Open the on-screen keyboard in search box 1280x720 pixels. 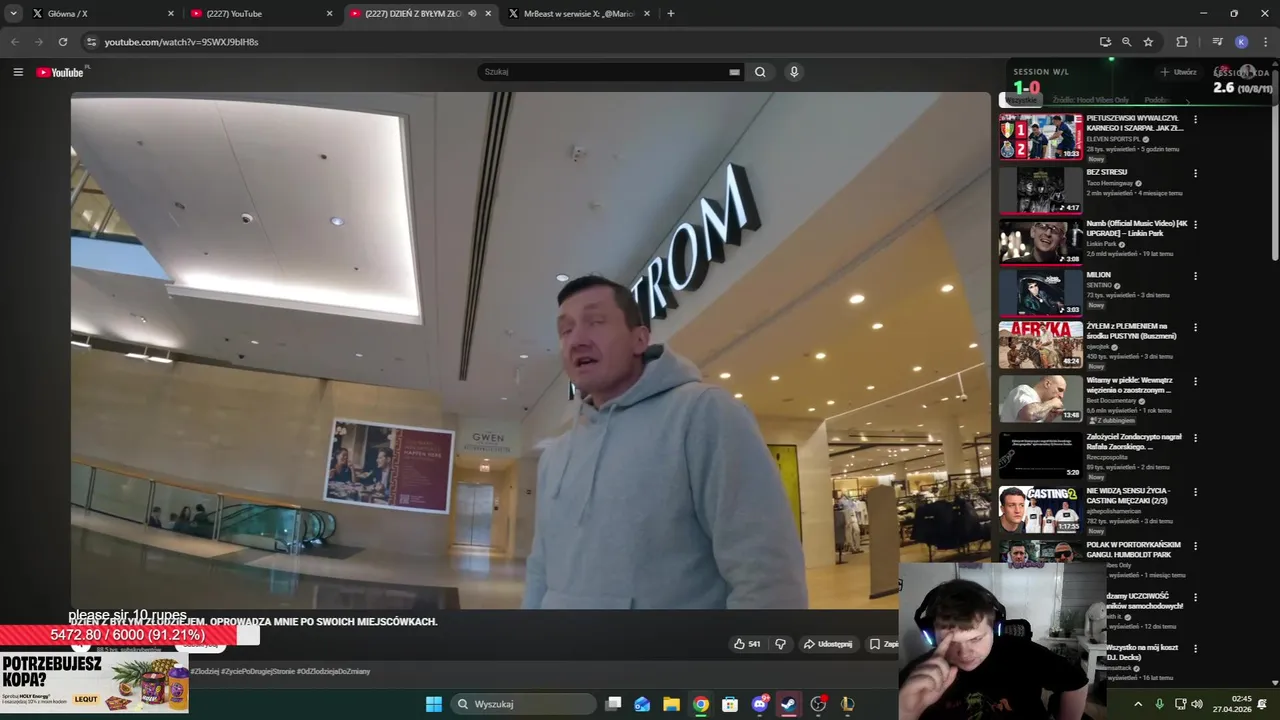[x=734, y=72]
